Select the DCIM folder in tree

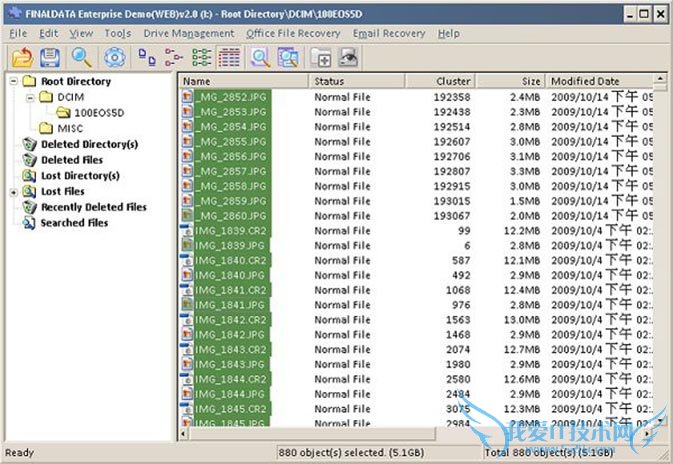point(70,97)
